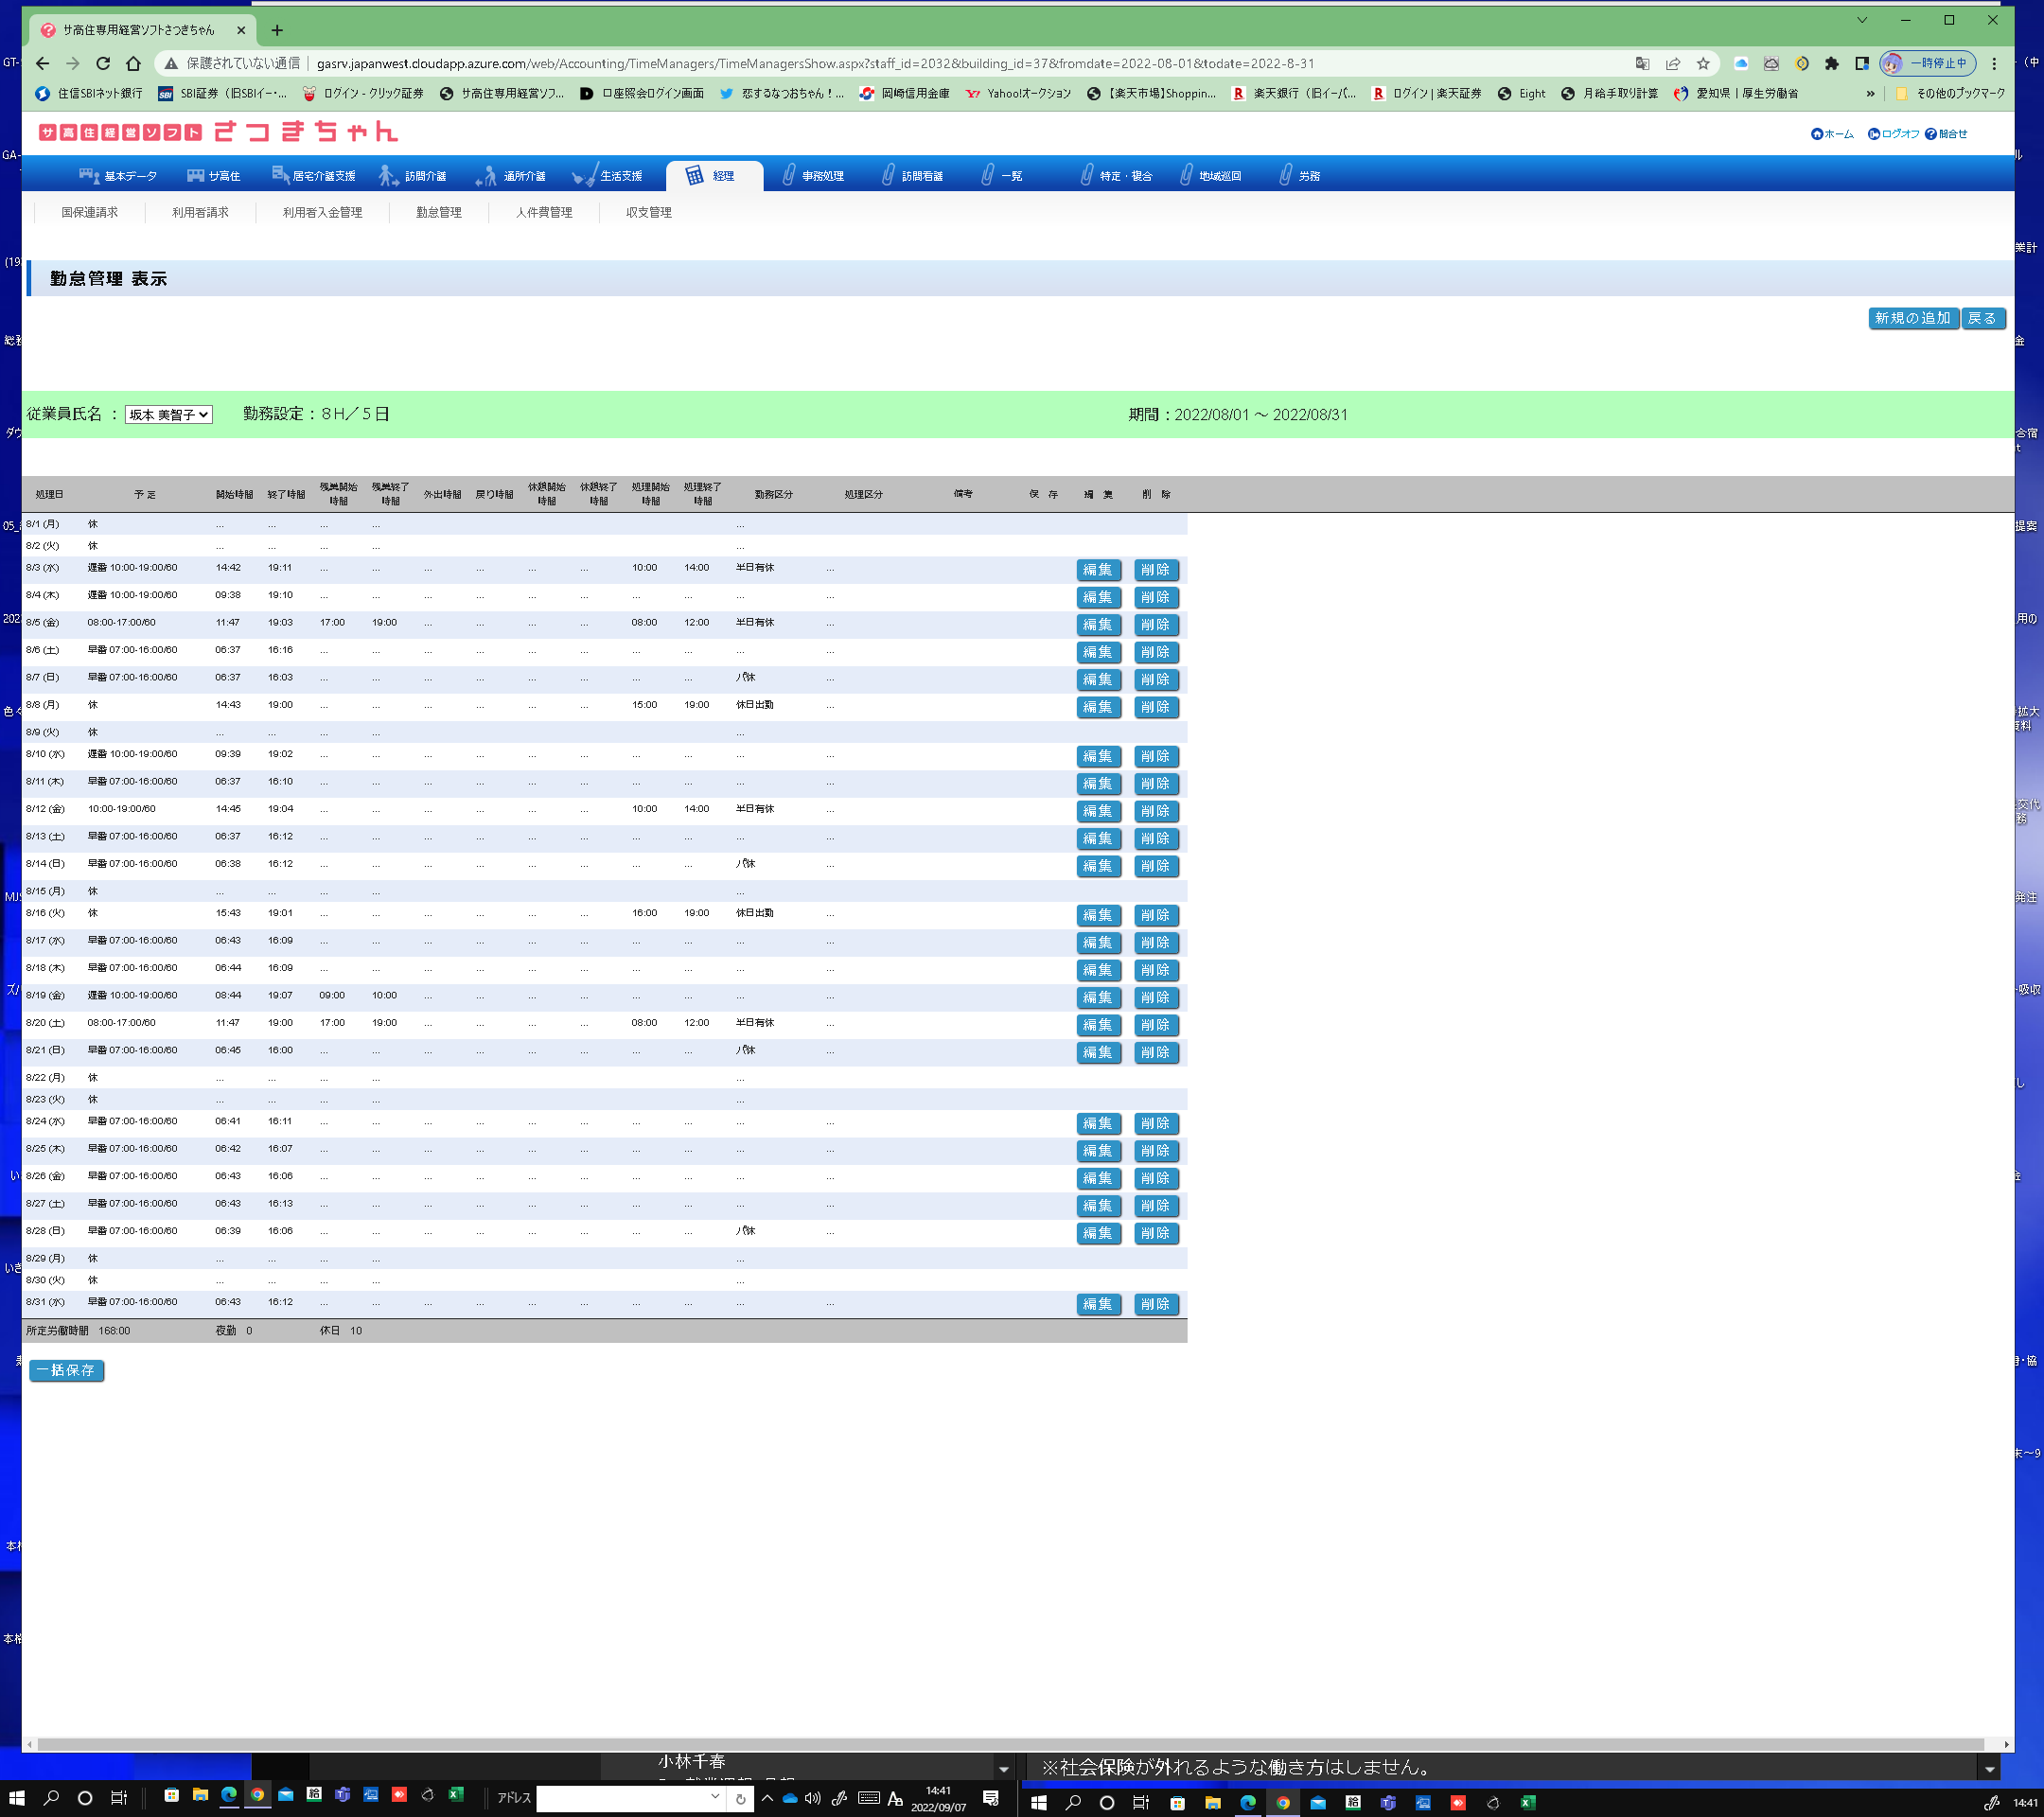Expand the 従業員氏名 employee dropdown
This screenshot has height=1817, width=2044.
point(168,415)
